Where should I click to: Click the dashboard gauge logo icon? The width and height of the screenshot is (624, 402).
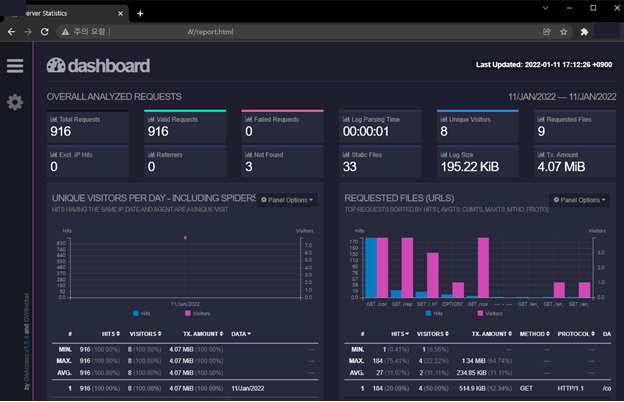pyautogui.click(x=56, y=66)
